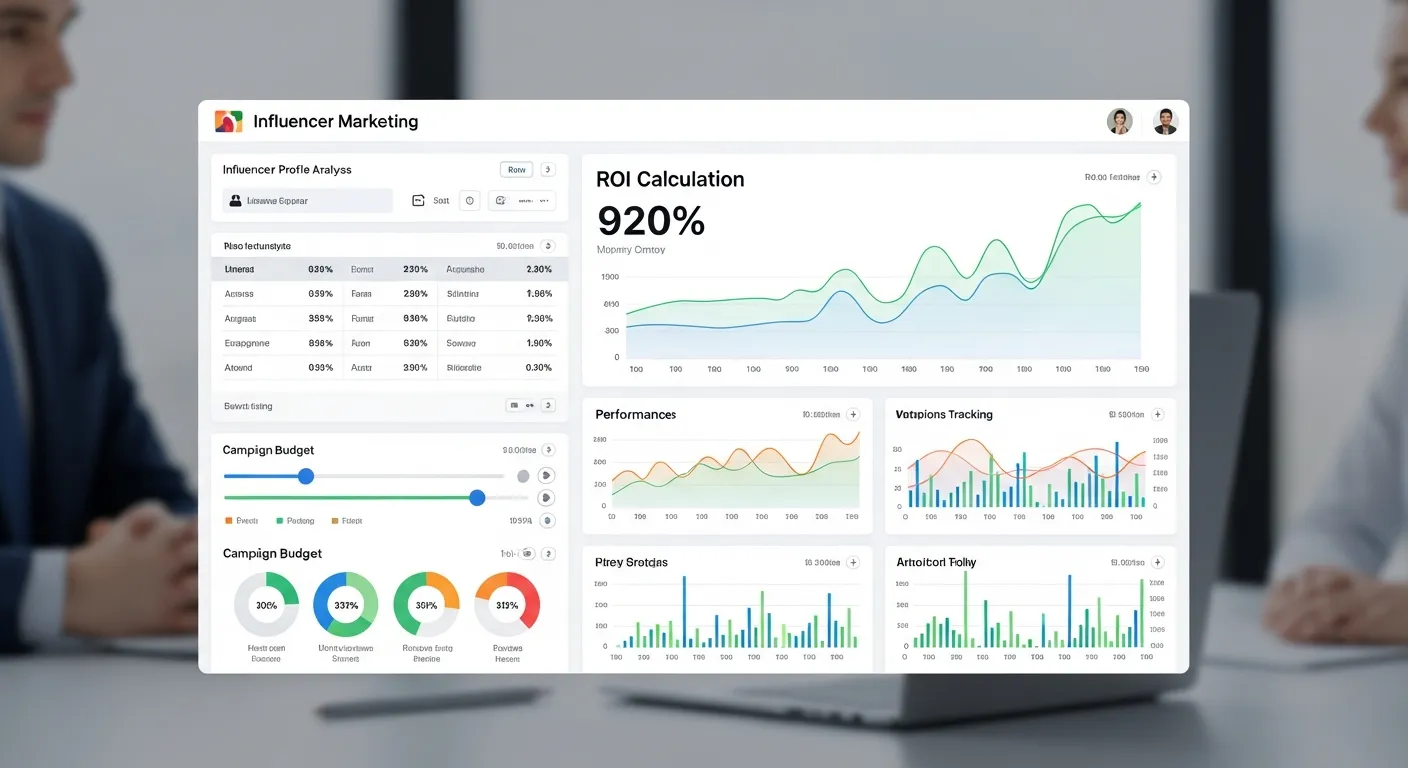Expand the Performances panel with the plus control
The image size is (1408, 768).
click(852, 413)
